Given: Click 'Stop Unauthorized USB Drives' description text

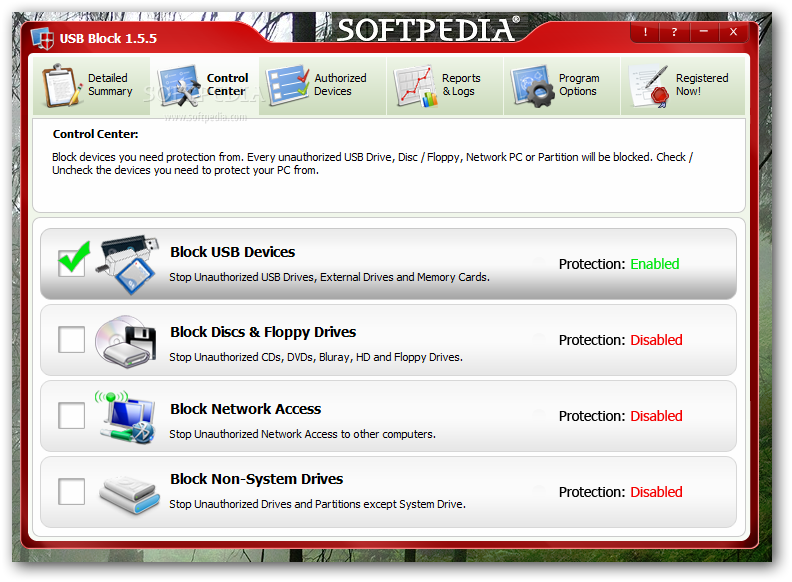Looking at the screenshot, I should (329, 277).
